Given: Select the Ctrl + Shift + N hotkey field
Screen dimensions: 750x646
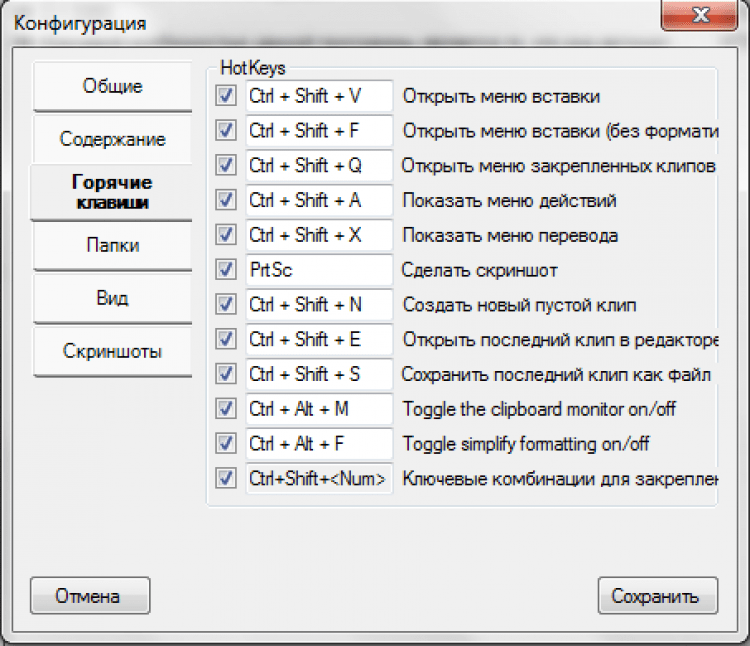Looking at the screenshot, I should (x=319, y=305).
